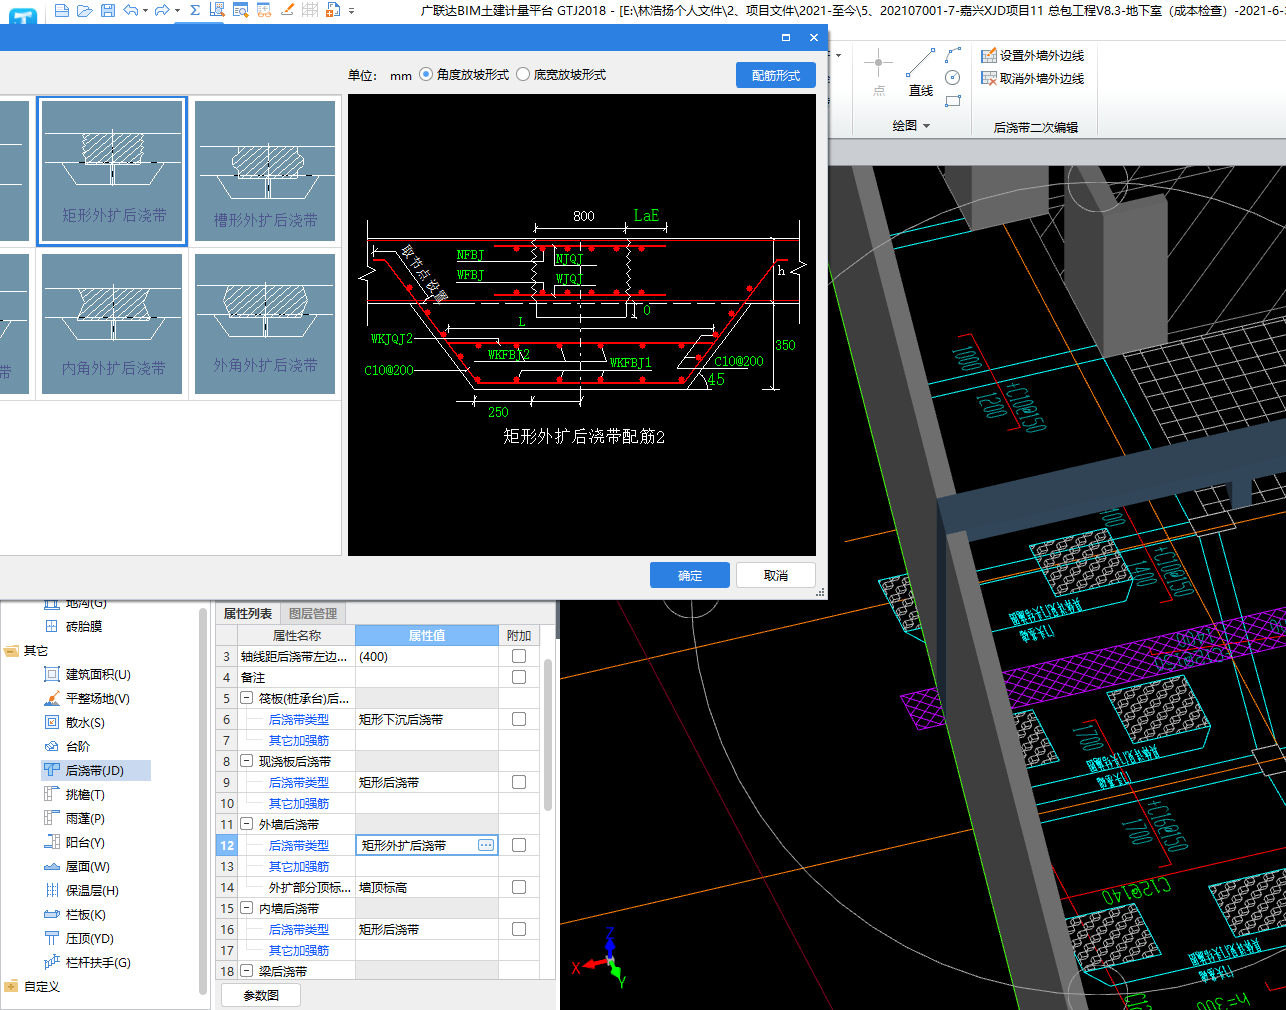Screen dimensions: 1286x1010
Task: Select the Point (点) drawing tool
Action: pyautogui.click(x=879, y=71)
